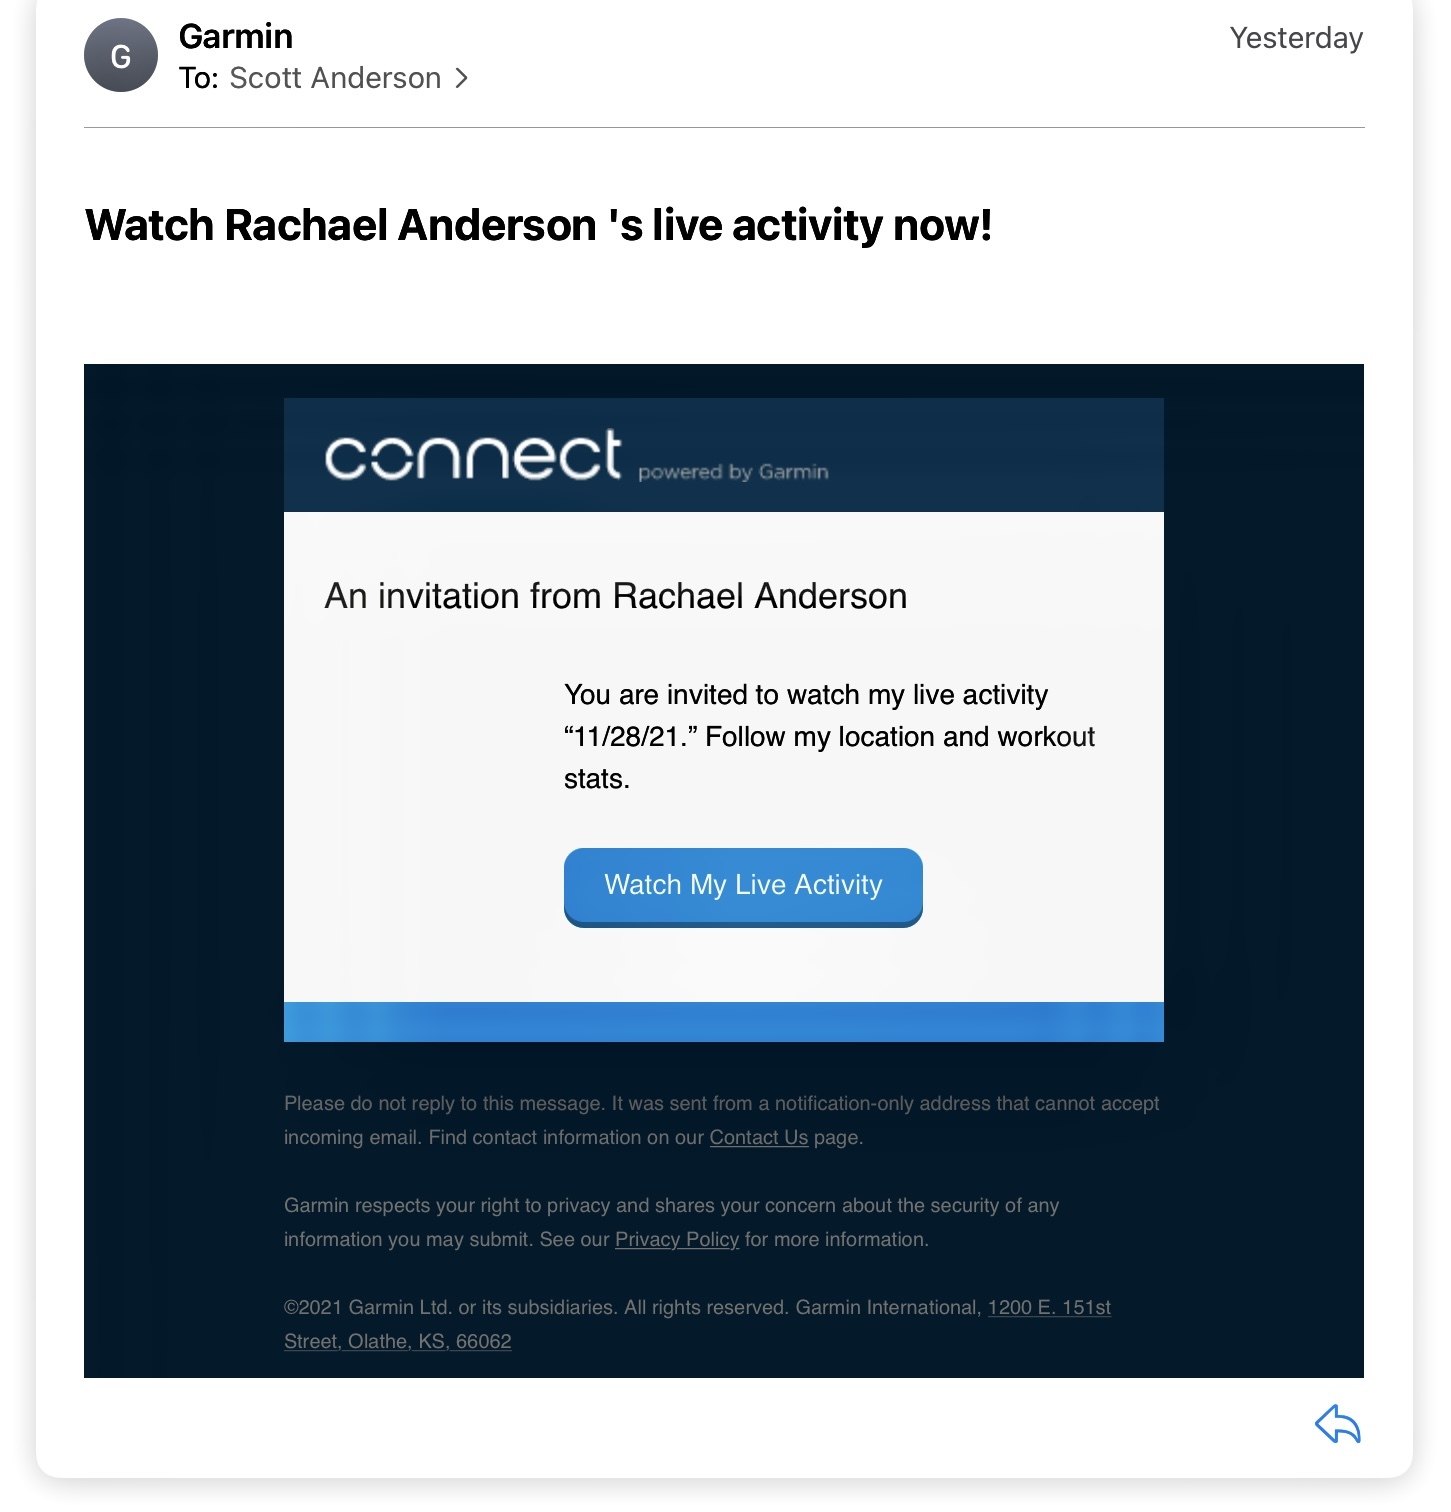
Task: Open the Garmin sender avatar
Action: pos(121,56)
